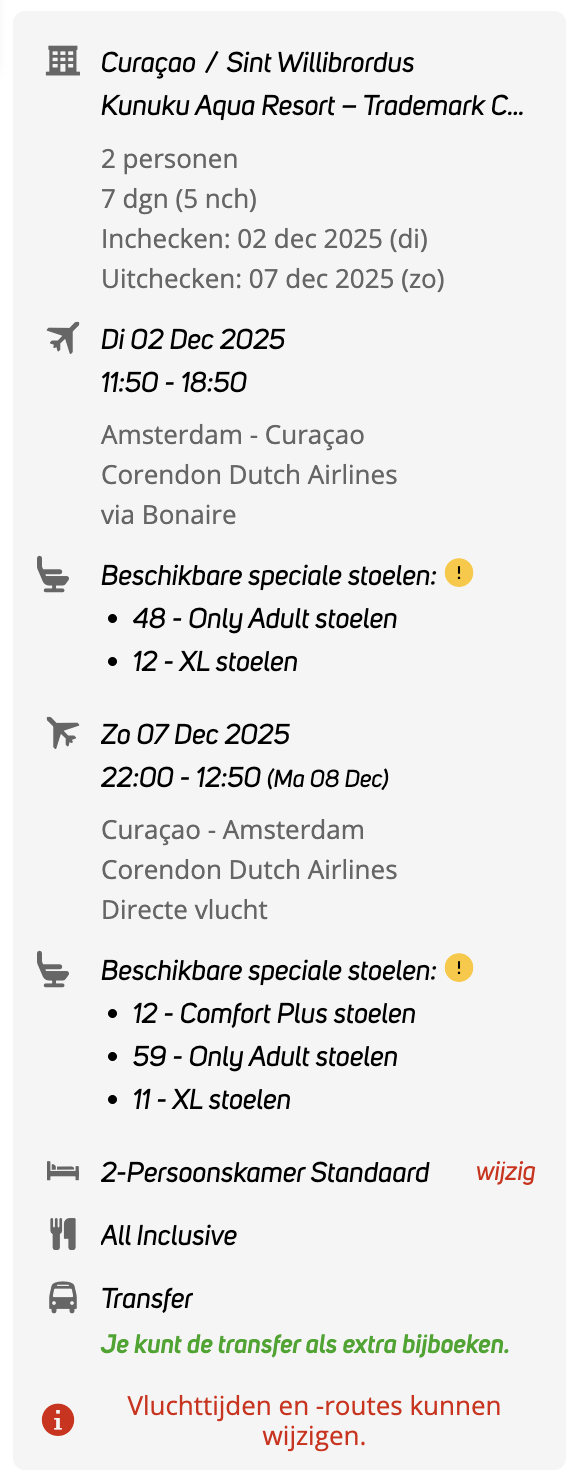Click the warning icon after Beschikbare speciale stoelen

pyautogui.click(x=459, y=573)
